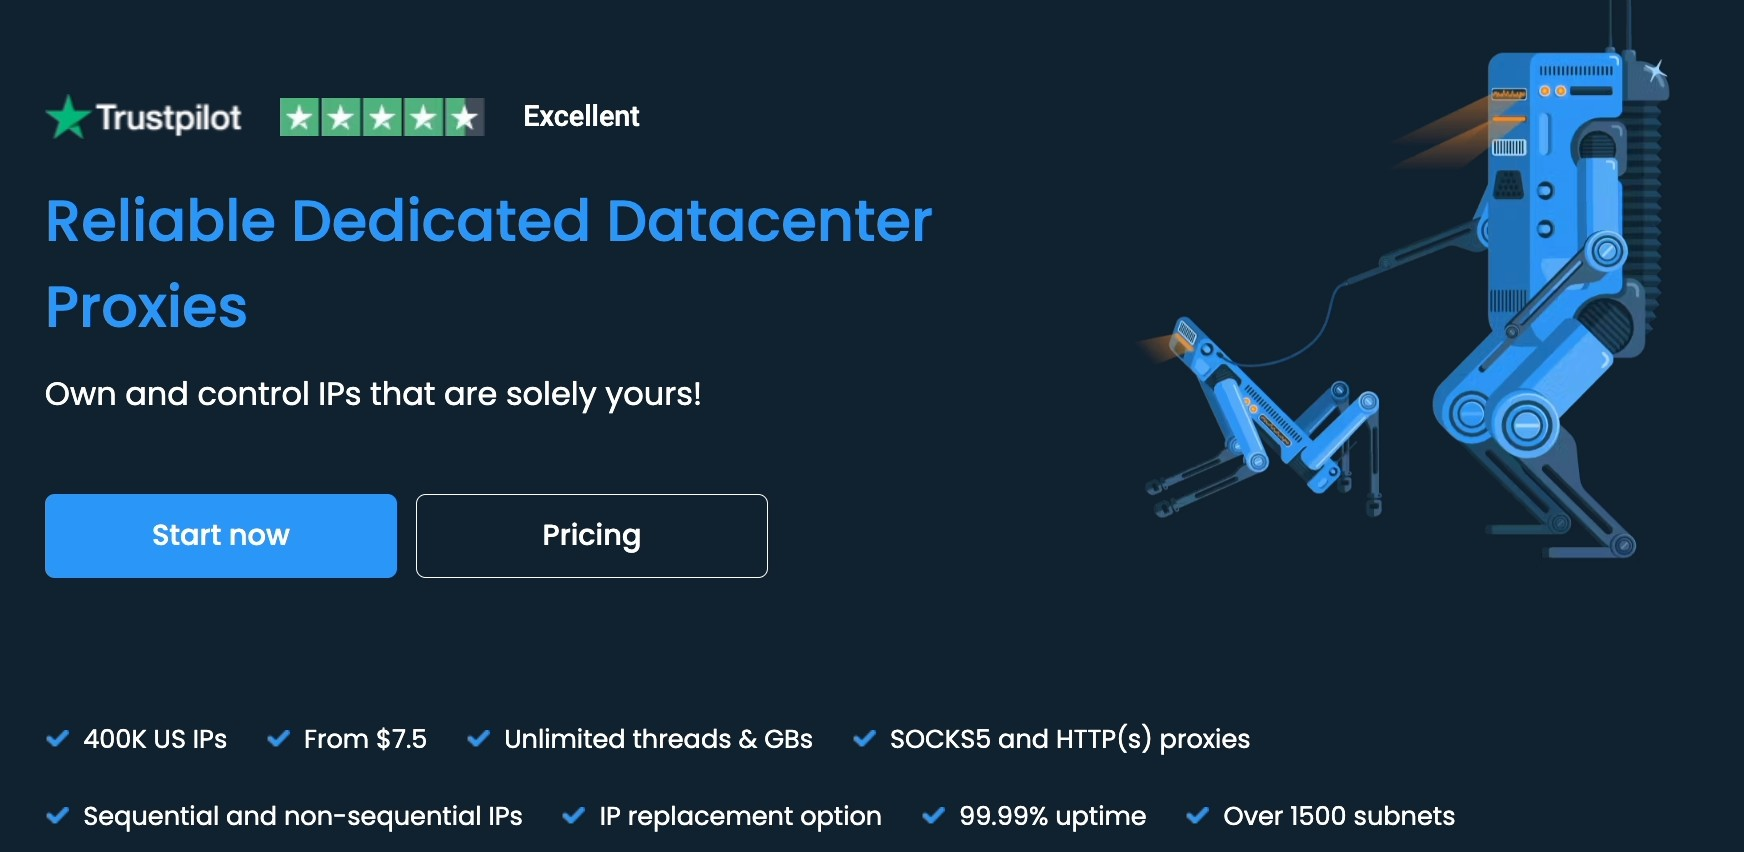
Task: Select the Excellent rating label
Action: pyautogui.click(x=581, y=116)
